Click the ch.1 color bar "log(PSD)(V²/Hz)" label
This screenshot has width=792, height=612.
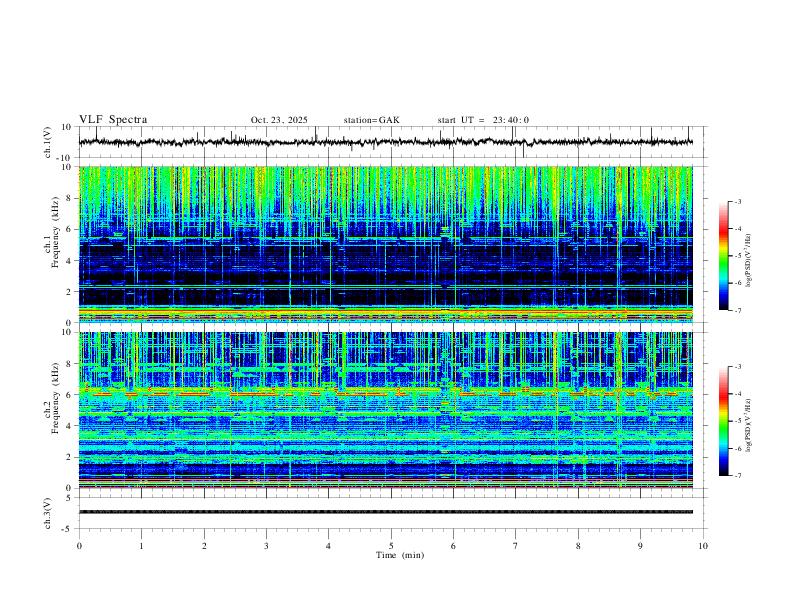tap(749, 261)
